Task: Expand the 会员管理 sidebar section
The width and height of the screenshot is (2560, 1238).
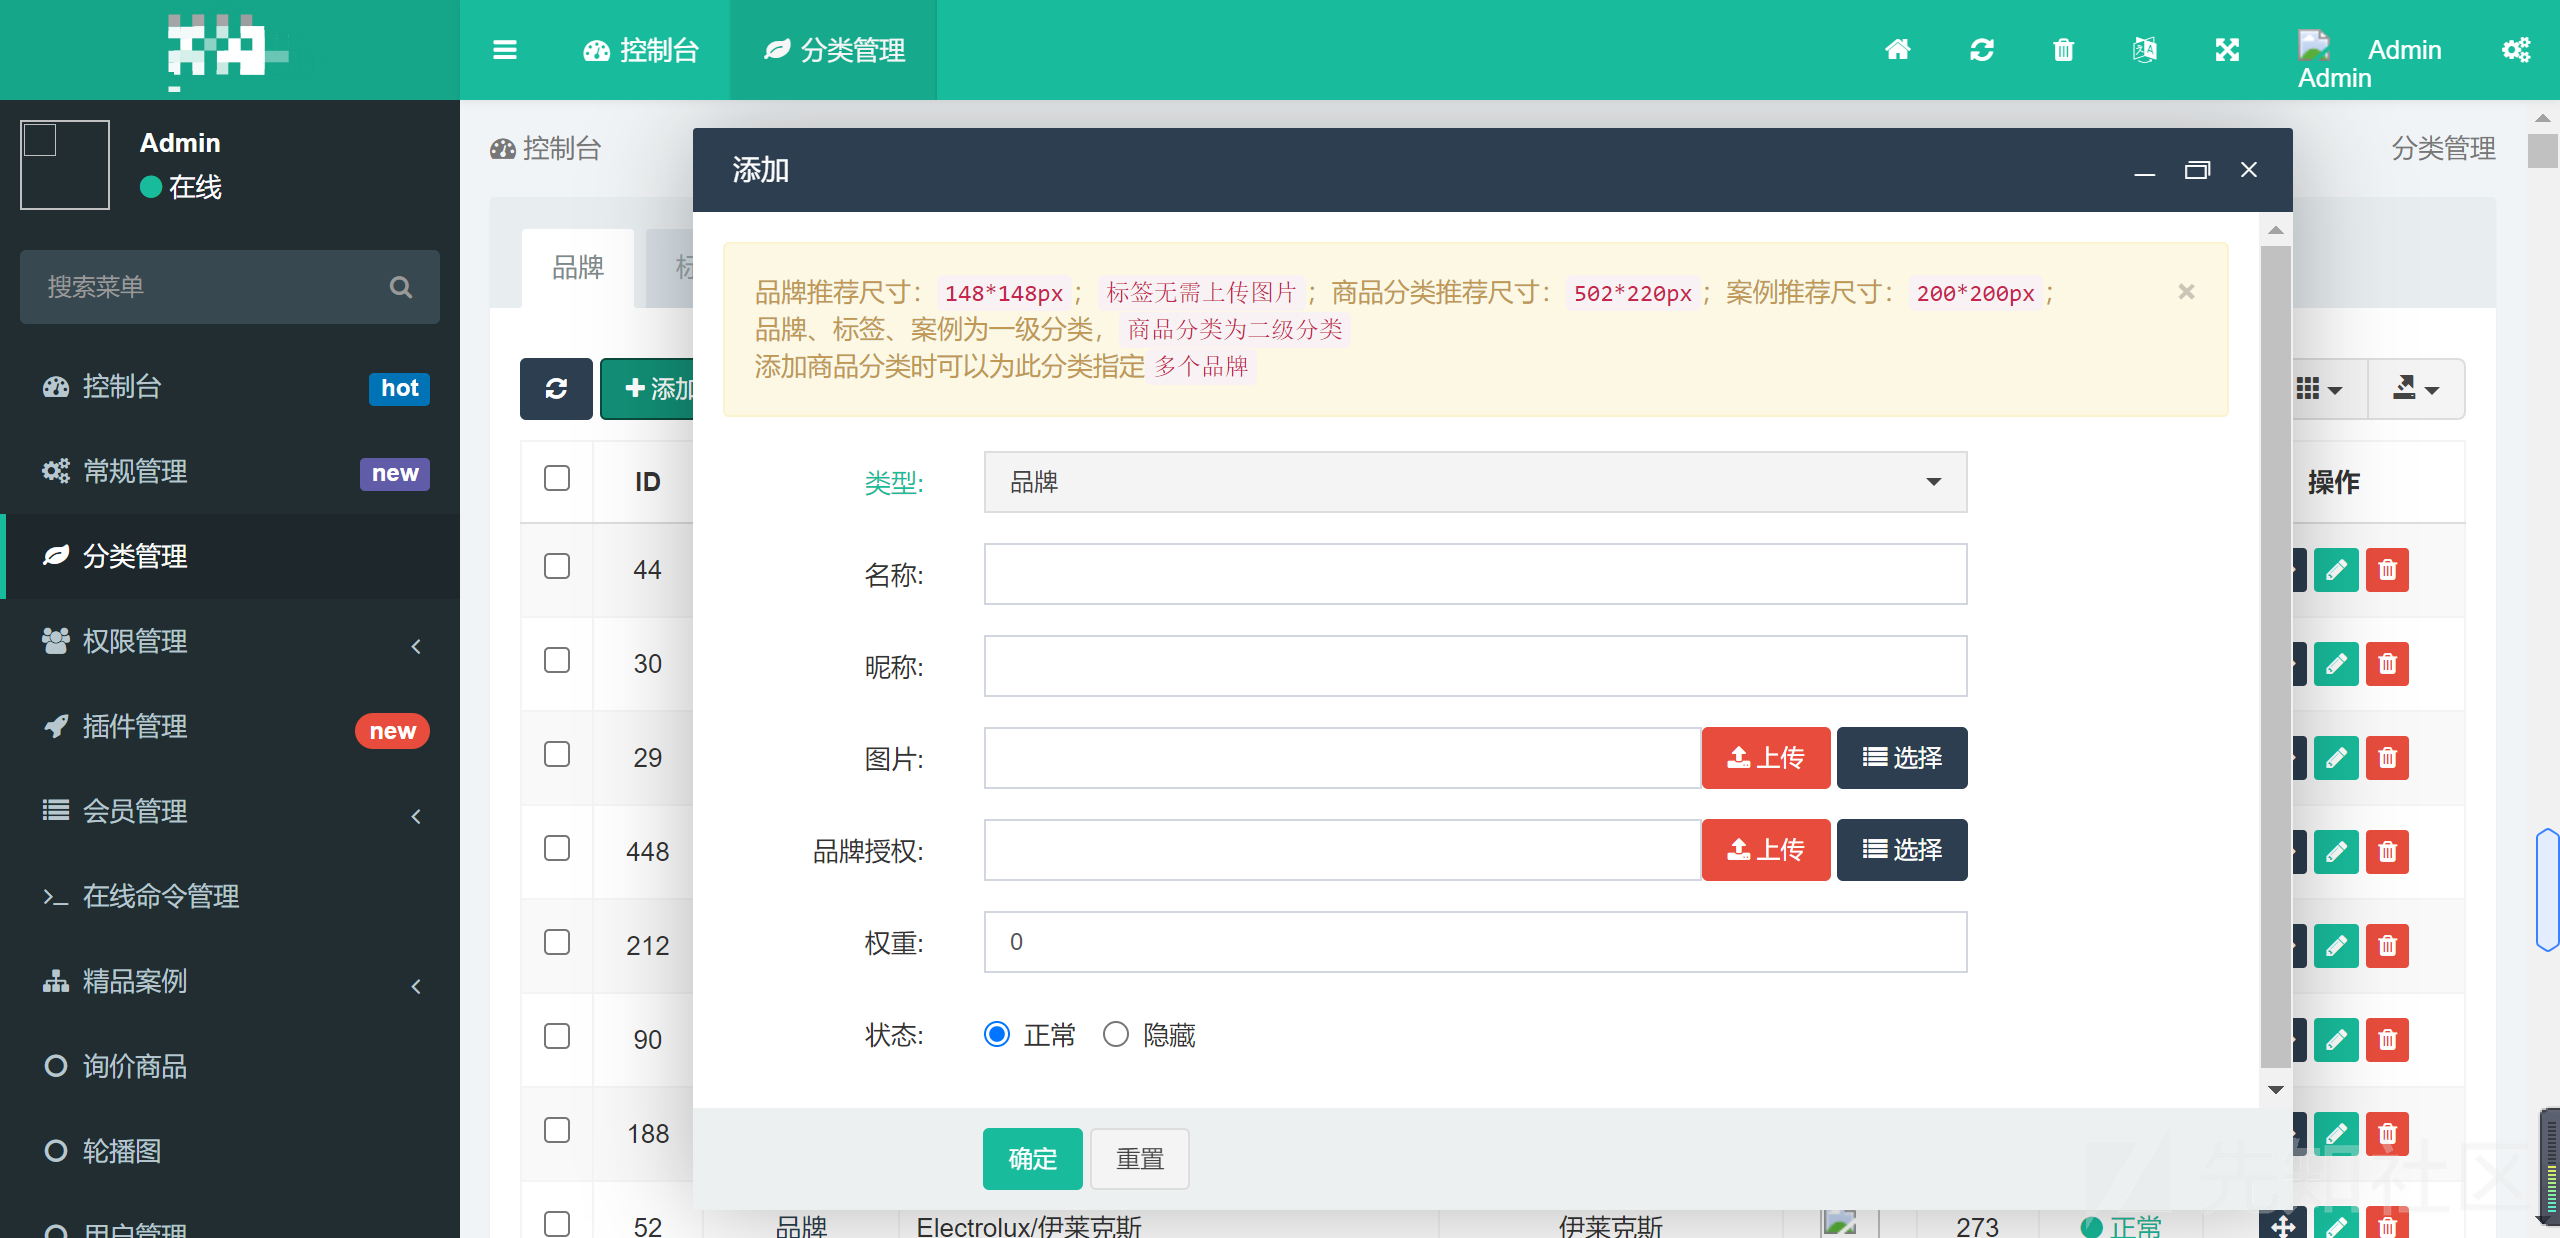Action: pos(135,811)
